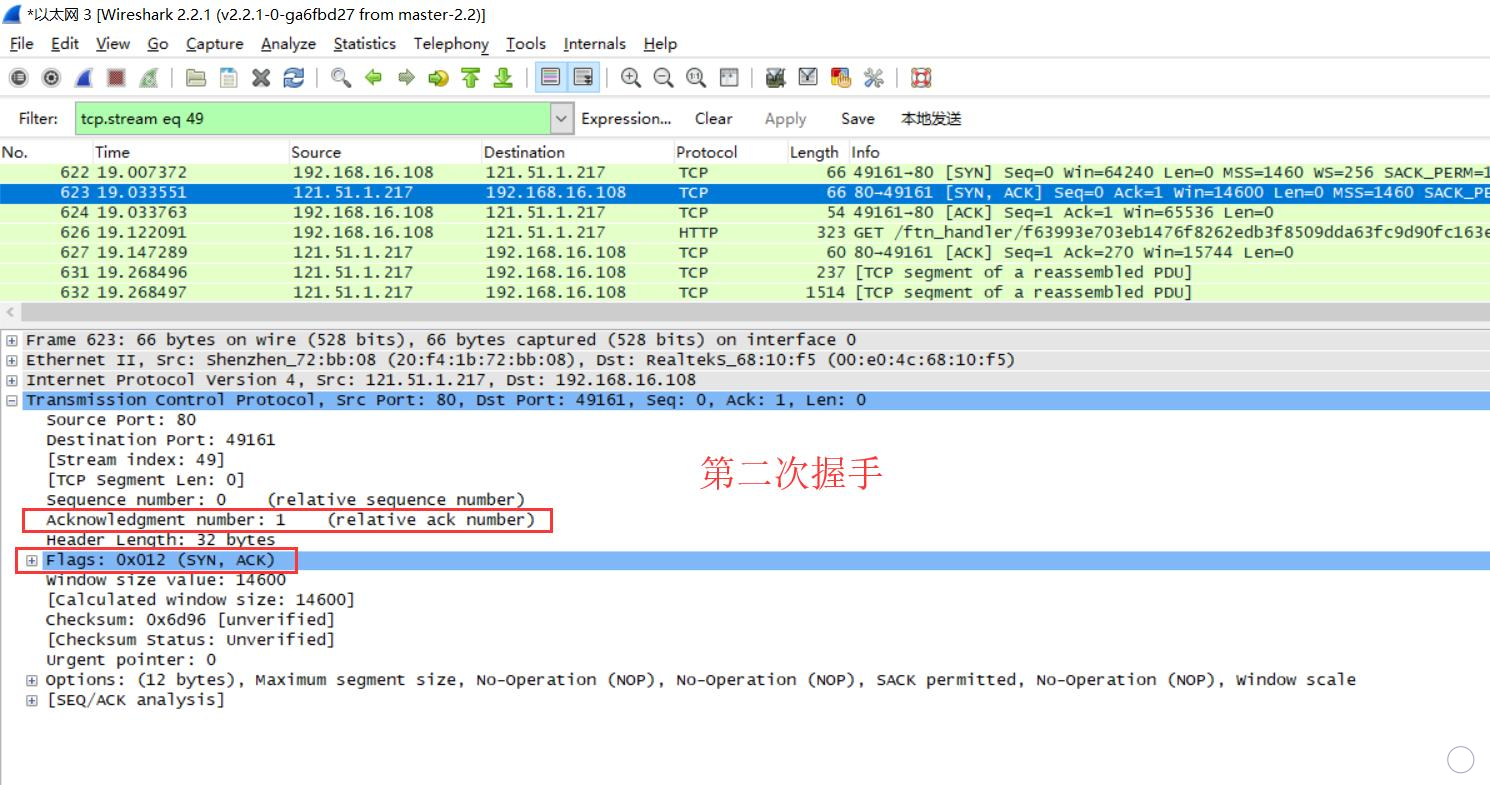1490x785 pixels.
Task: Toggle packet list colorization
Action: [x=549, y=78]
